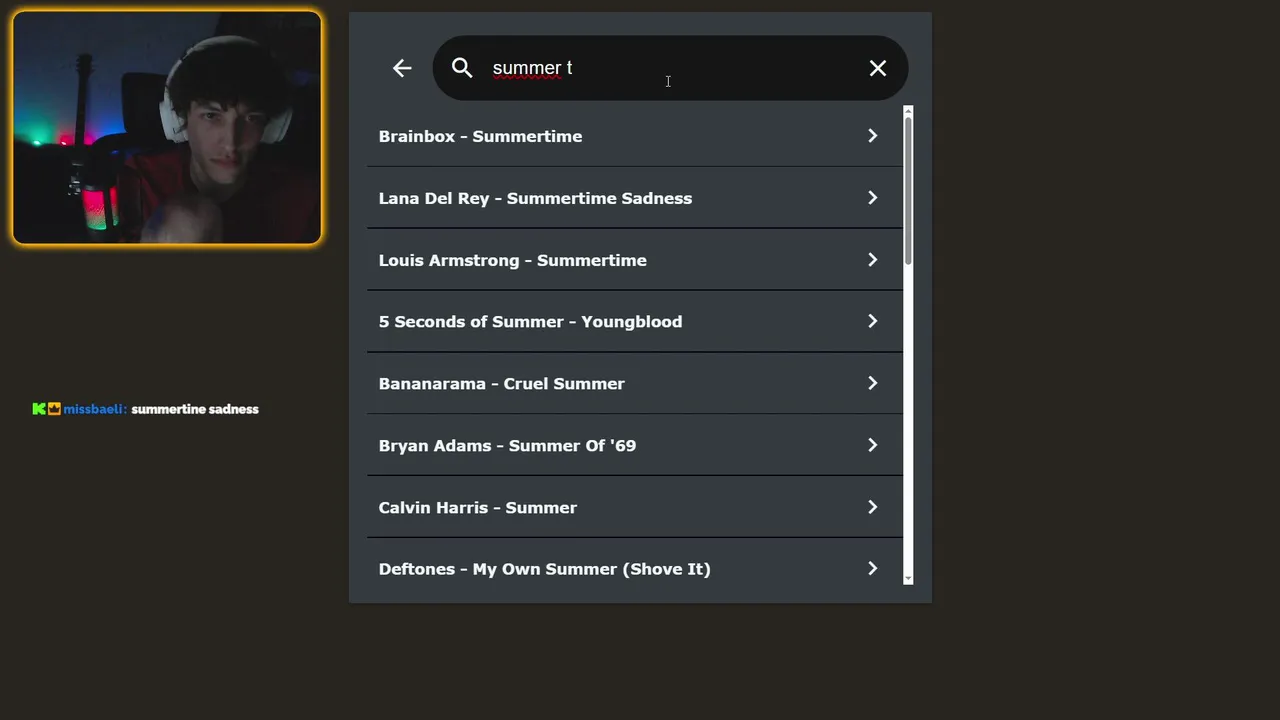The image size is (1280, 720).
Task: Open the chevron for Brainbox - Summertime
Action: (872, 136)
